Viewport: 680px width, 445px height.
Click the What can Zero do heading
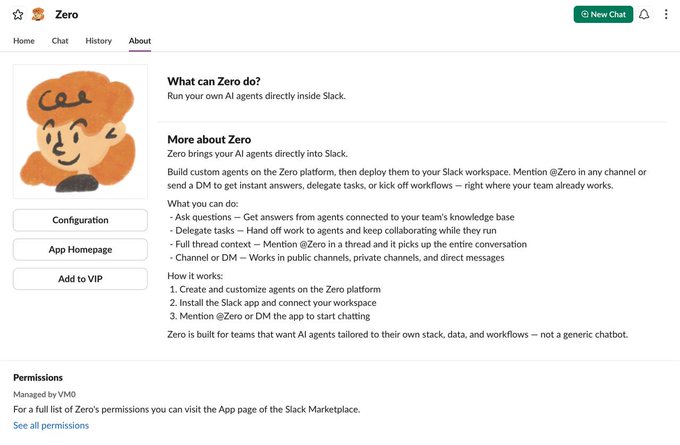click(214, 82)
